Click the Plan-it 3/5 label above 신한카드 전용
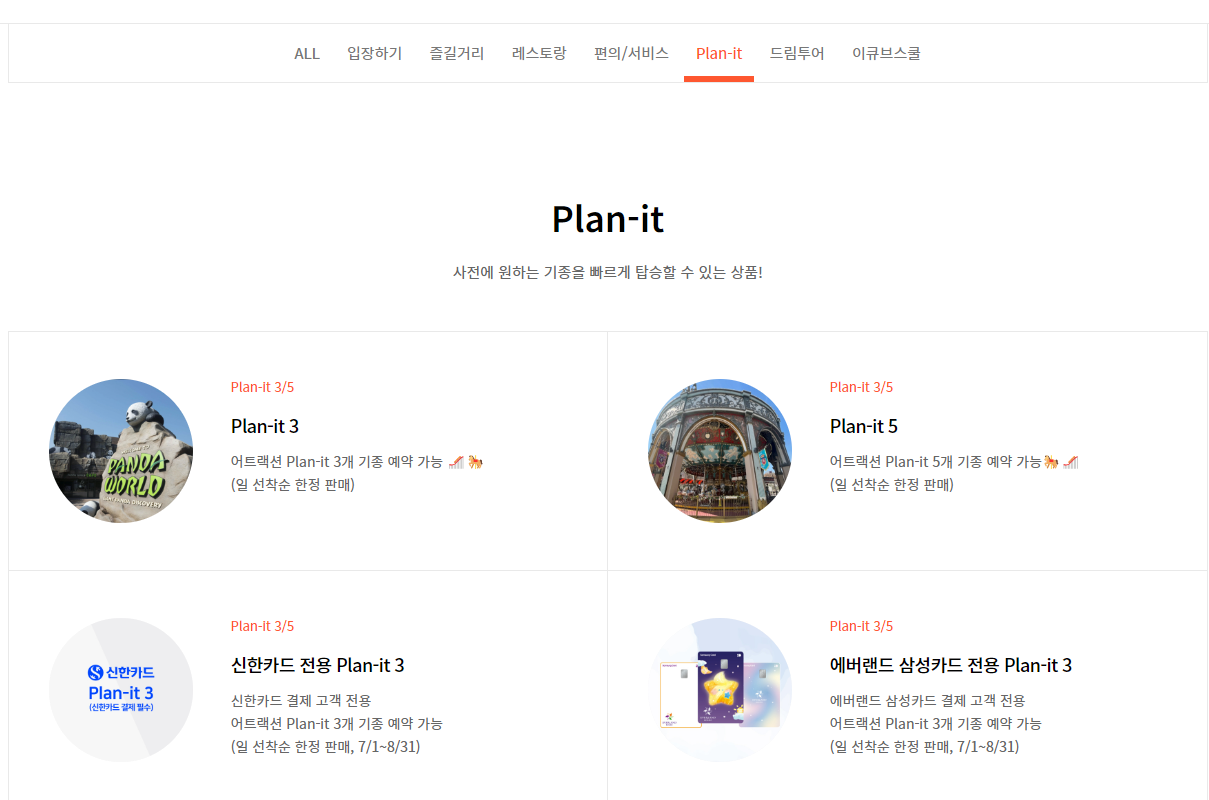1209x800 pixels. tap(262, 626)
